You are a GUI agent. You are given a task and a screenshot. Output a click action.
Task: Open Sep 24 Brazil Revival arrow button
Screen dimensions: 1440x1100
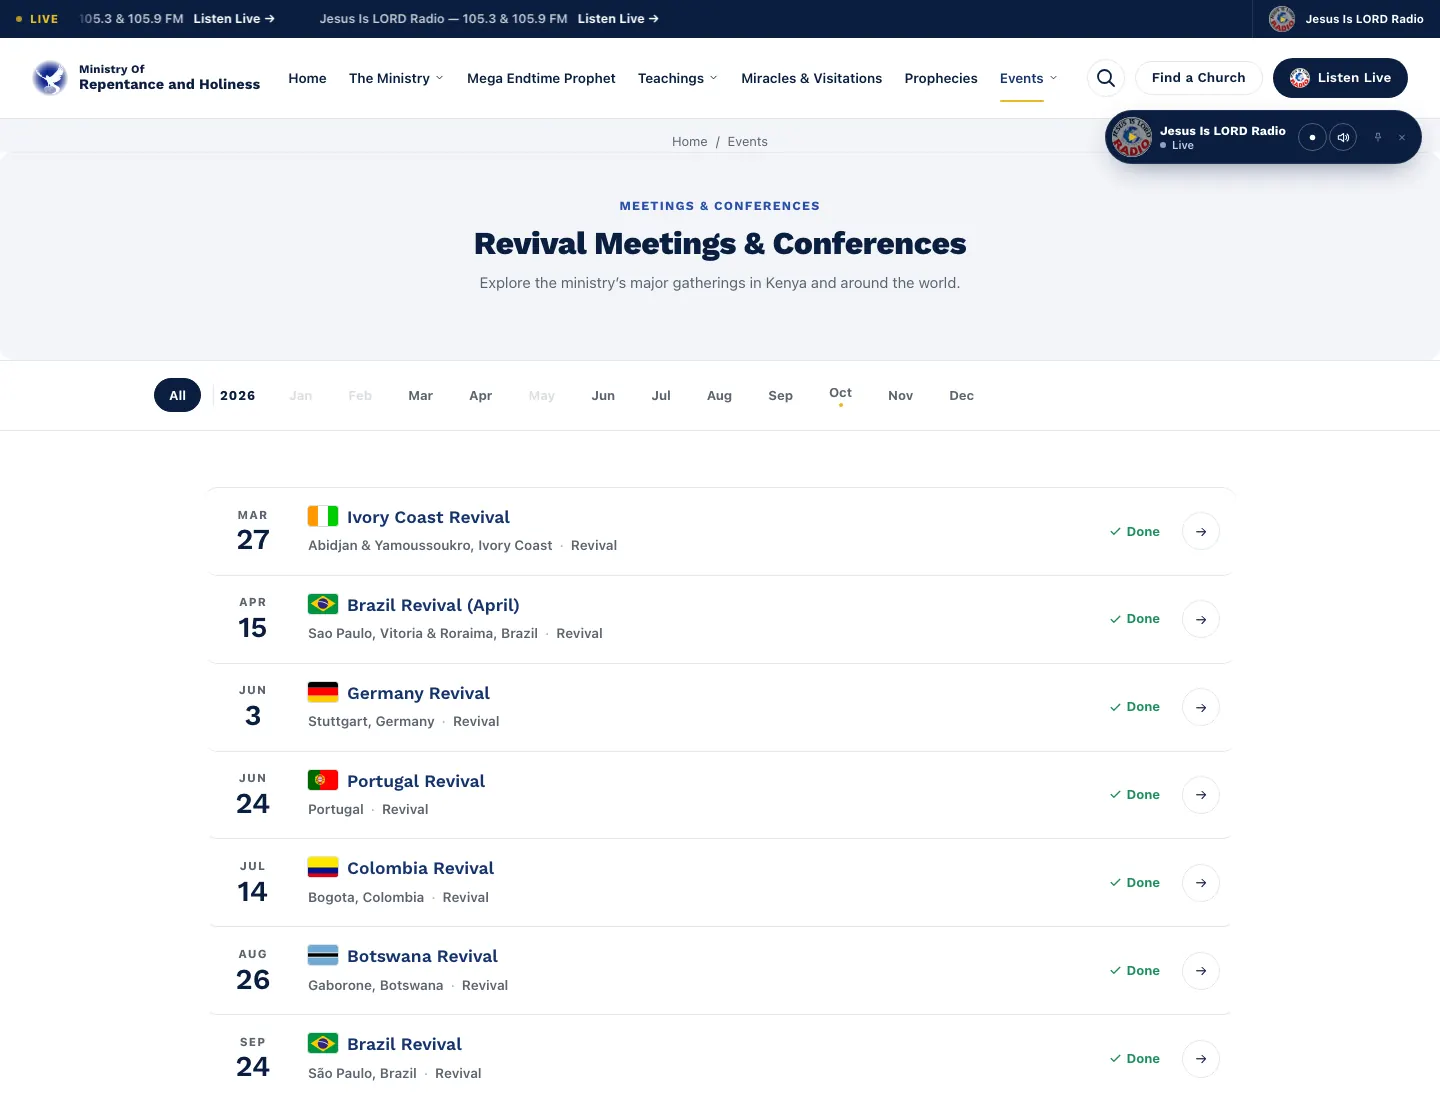[1201, 1059]
